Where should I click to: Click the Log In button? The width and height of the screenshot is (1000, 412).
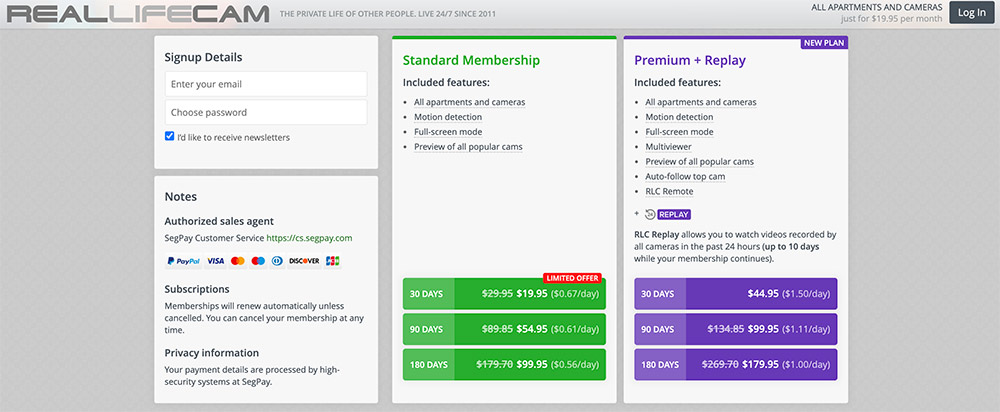(x=971, y=13)
